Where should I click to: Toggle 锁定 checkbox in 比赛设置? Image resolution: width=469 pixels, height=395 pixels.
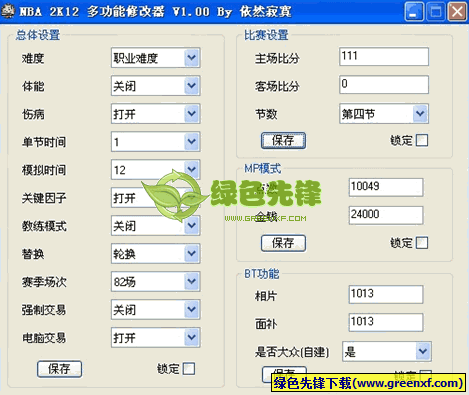click(422, 140)
